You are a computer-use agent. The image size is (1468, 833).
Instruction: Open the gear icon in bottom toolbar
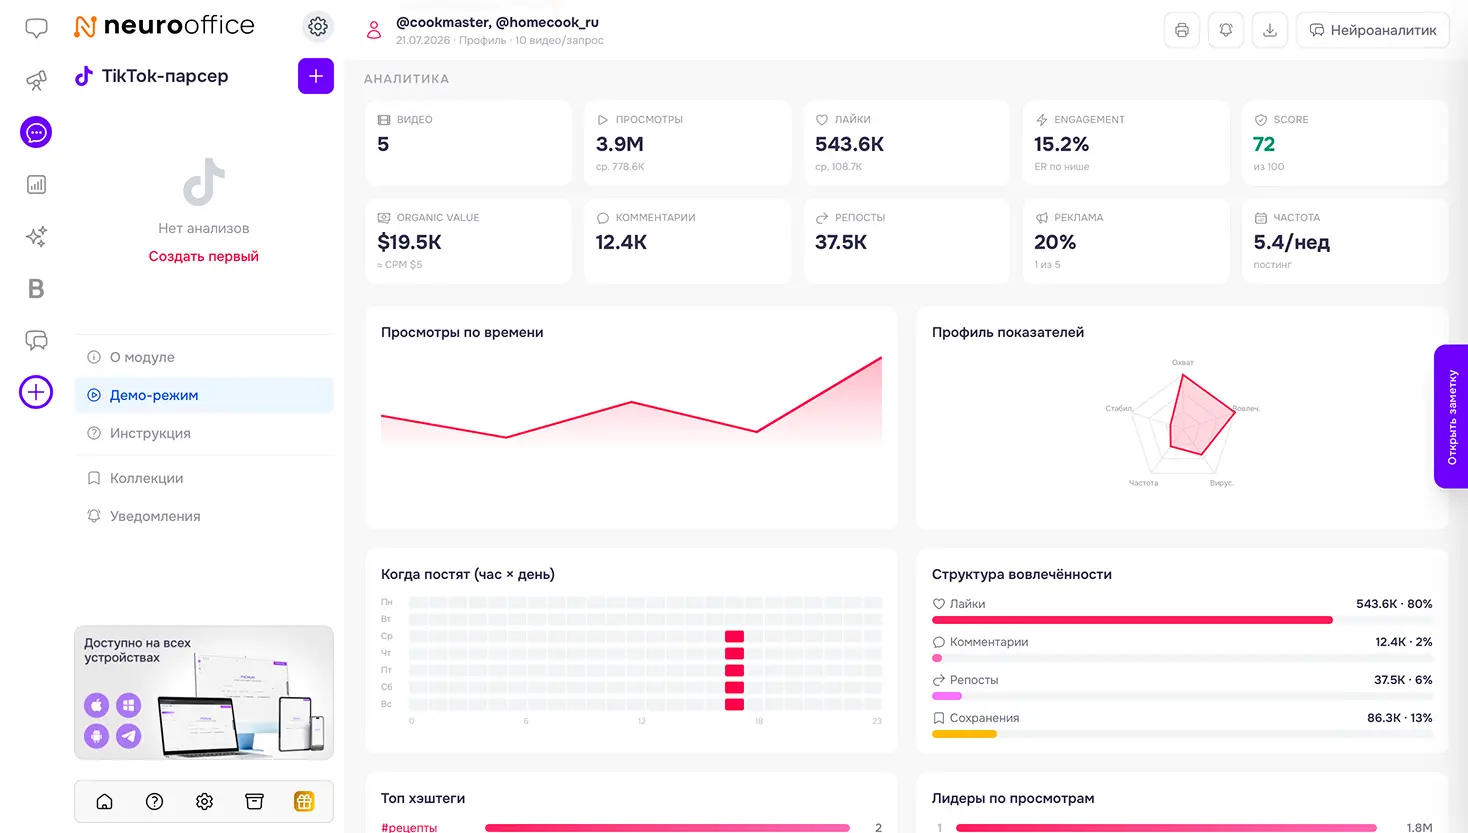204,801
